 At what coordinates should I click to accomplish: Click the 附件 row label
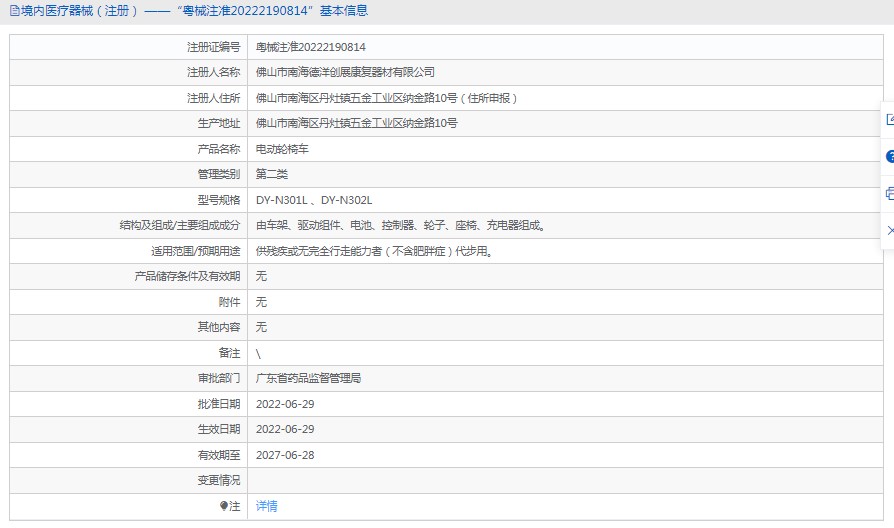pyautogui.click(x=230, y=302)
